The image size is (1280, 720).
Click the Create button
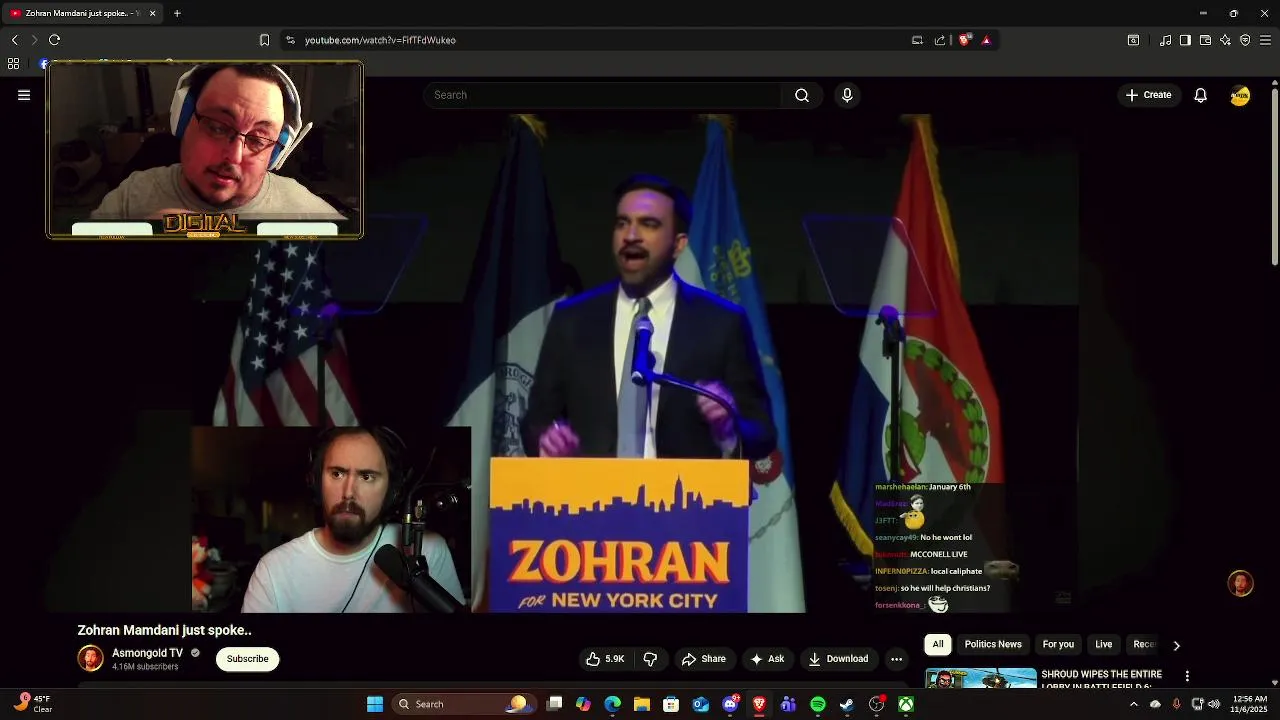pyautogui.click(x=1148, y=95)
